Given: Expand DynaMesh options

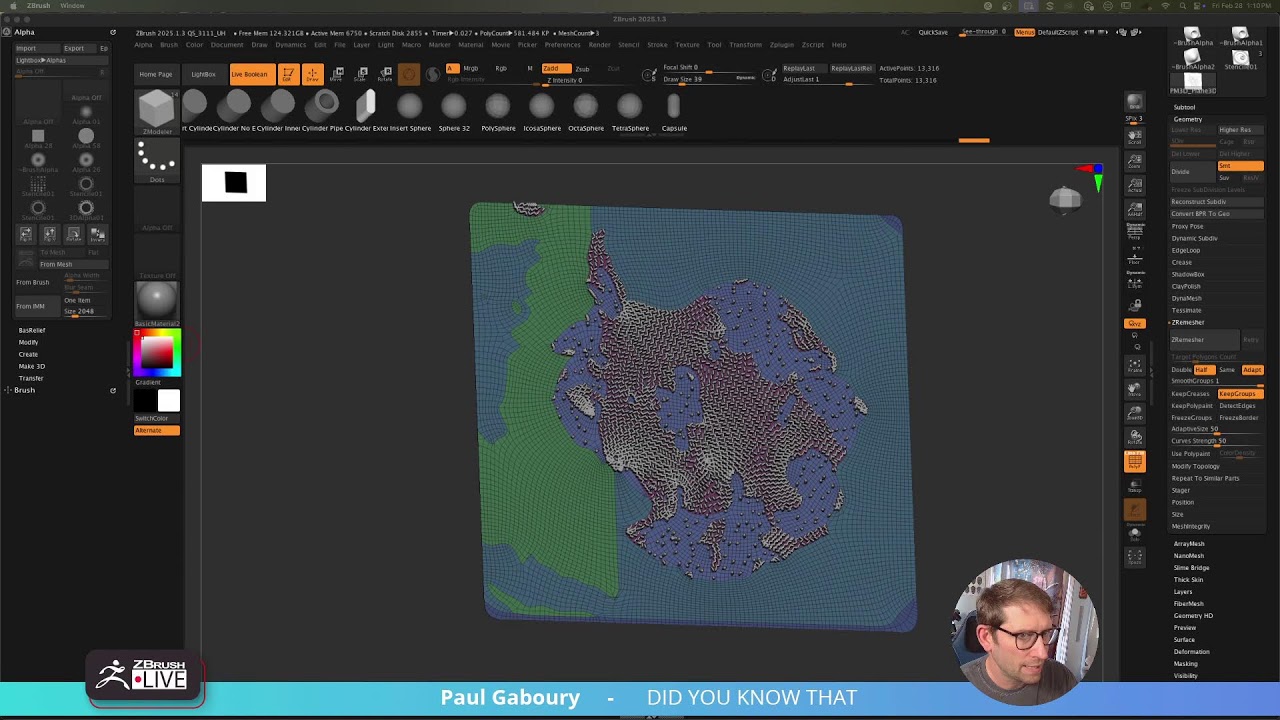Looking at the screenshot, I should 1187,298.
